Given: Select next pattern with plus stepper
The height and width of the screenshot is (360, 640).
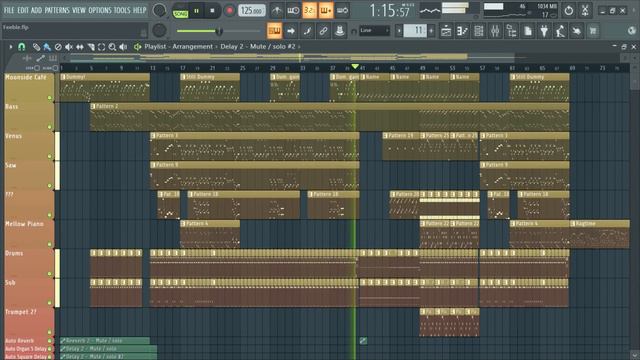Looking at the screenshot, I should (x=431, y=31).
